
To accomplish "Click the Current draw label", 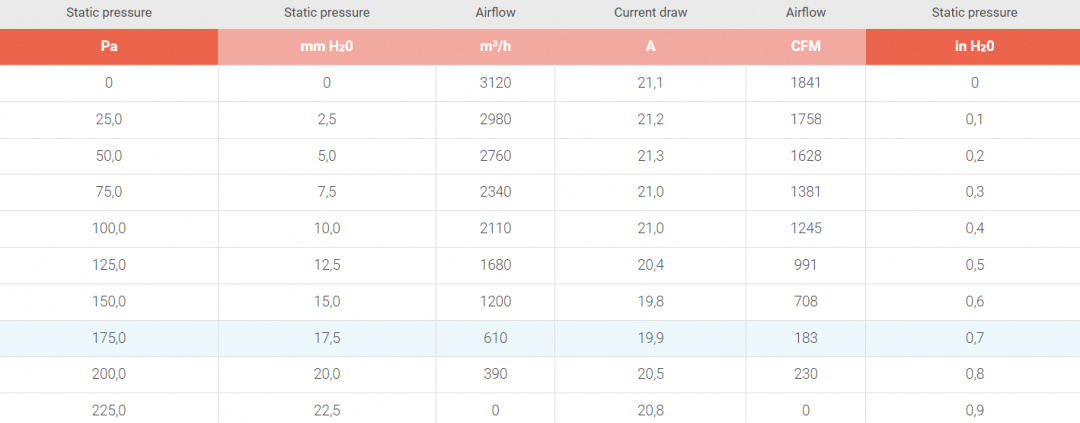I will click(650, 13).
